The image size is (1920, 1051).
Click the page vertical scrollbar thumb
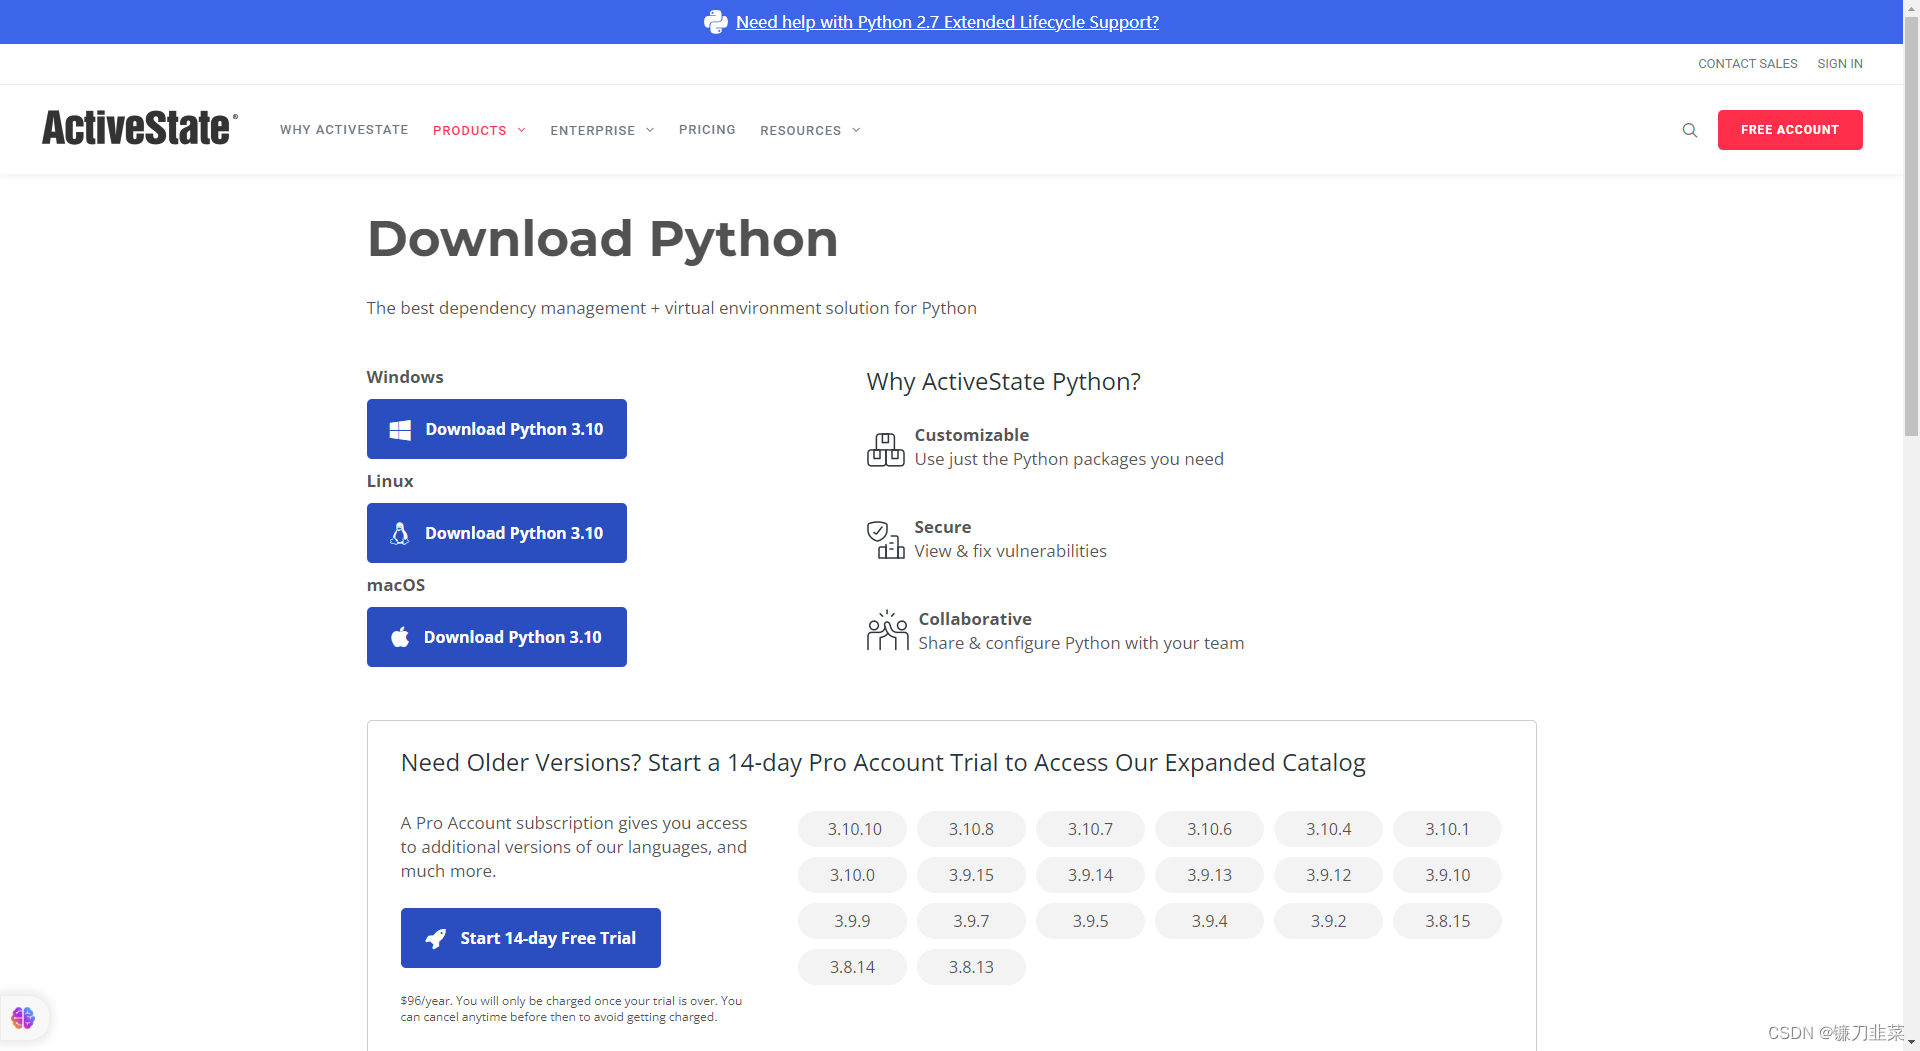(x=1911, y=225)
